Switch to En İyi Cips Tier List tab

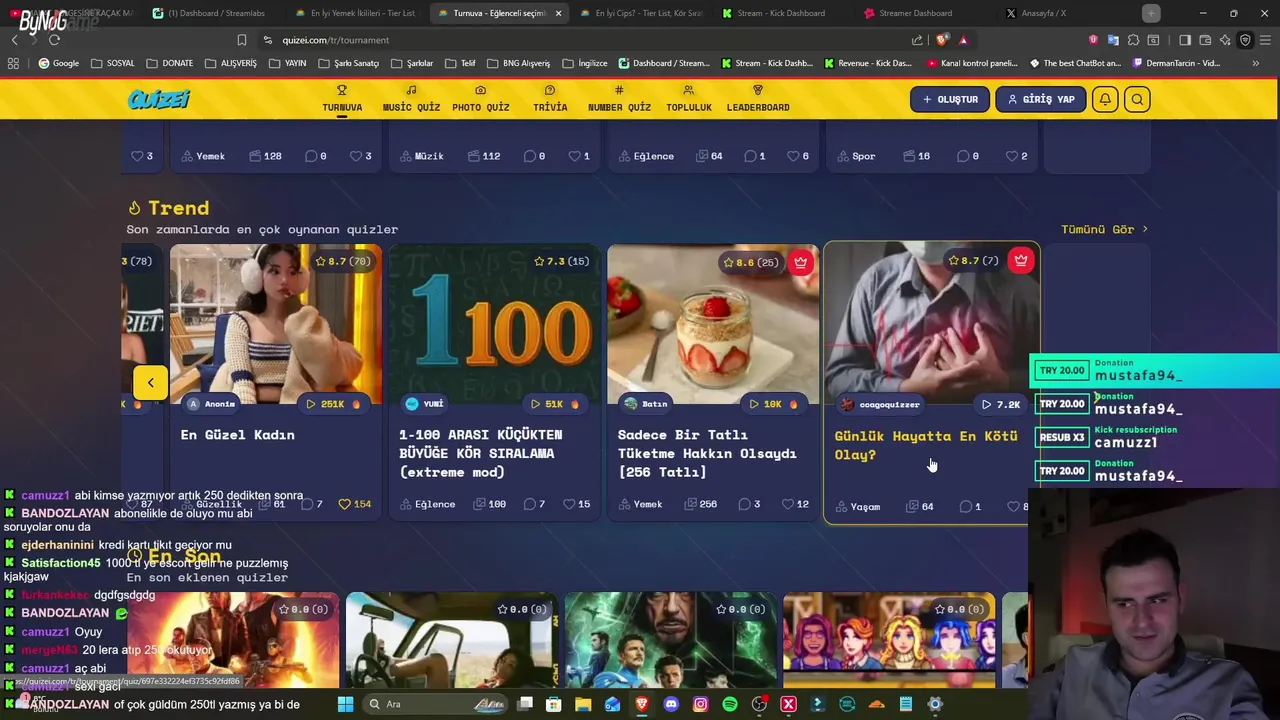pyautogui.click(x=640, y=13)
